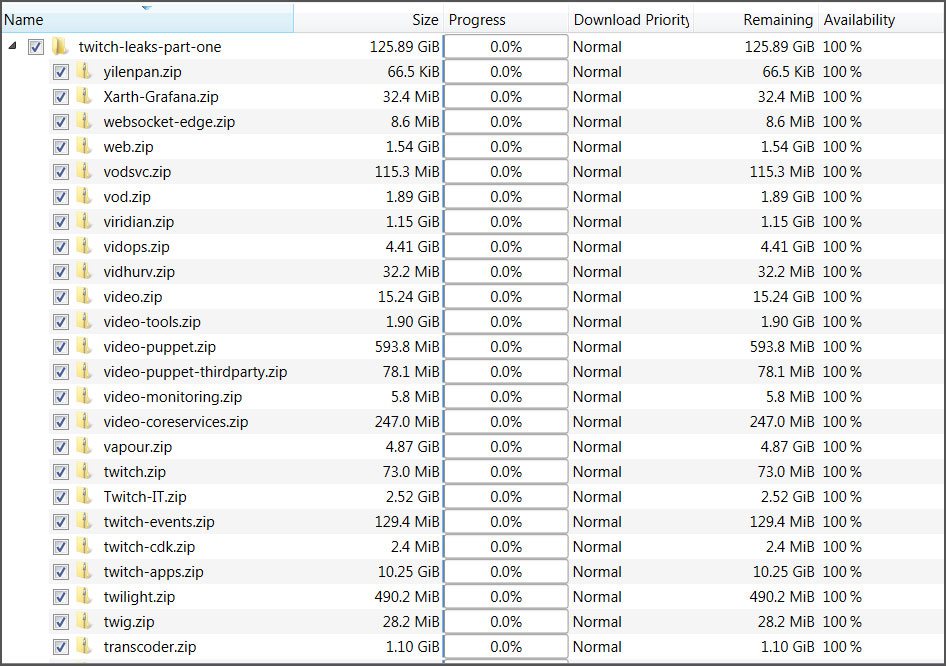Screen dimensions: 946x666
Task: Click the zip icon beside twilight.zip
Action: 84,597
